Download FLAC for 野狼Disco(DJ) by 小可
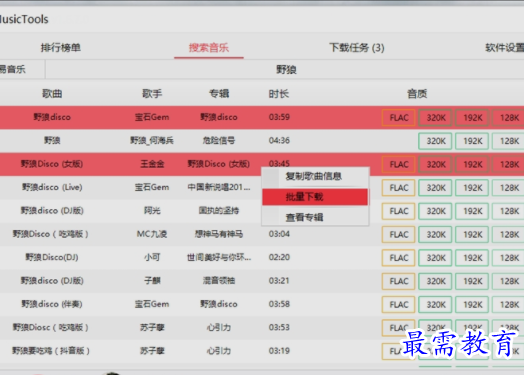This screenshot has height=375, width=524. click(399, 258)
